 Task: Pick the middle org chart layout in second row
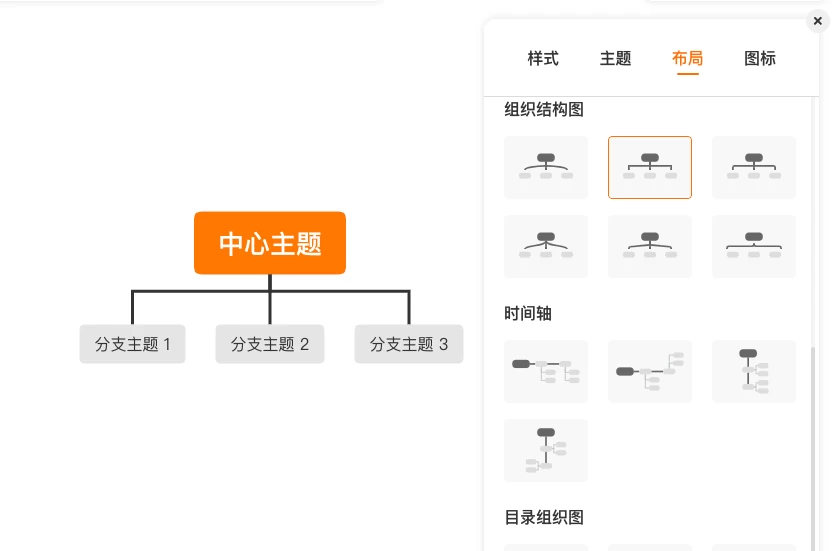pyautogui.click(x=650, y=246)
